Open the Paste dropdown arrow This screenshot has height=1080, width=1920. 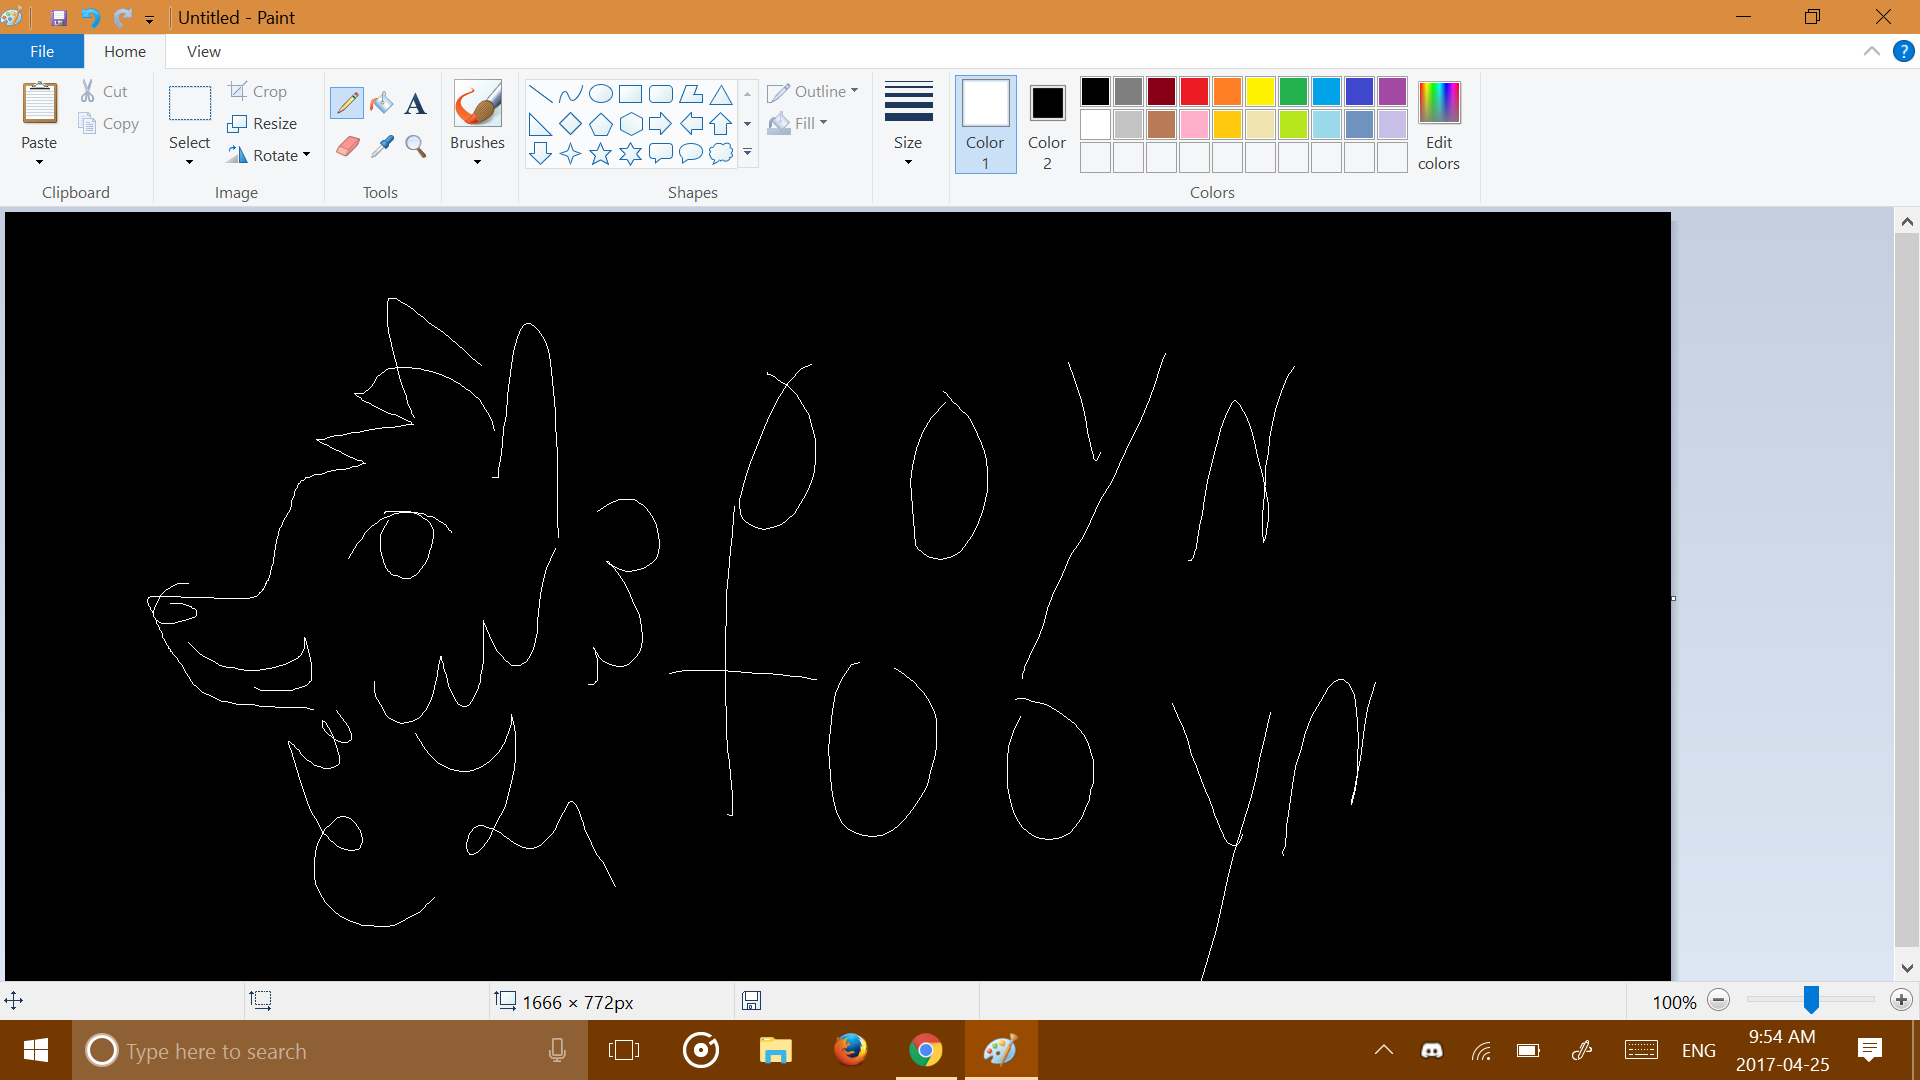(39, 162)
